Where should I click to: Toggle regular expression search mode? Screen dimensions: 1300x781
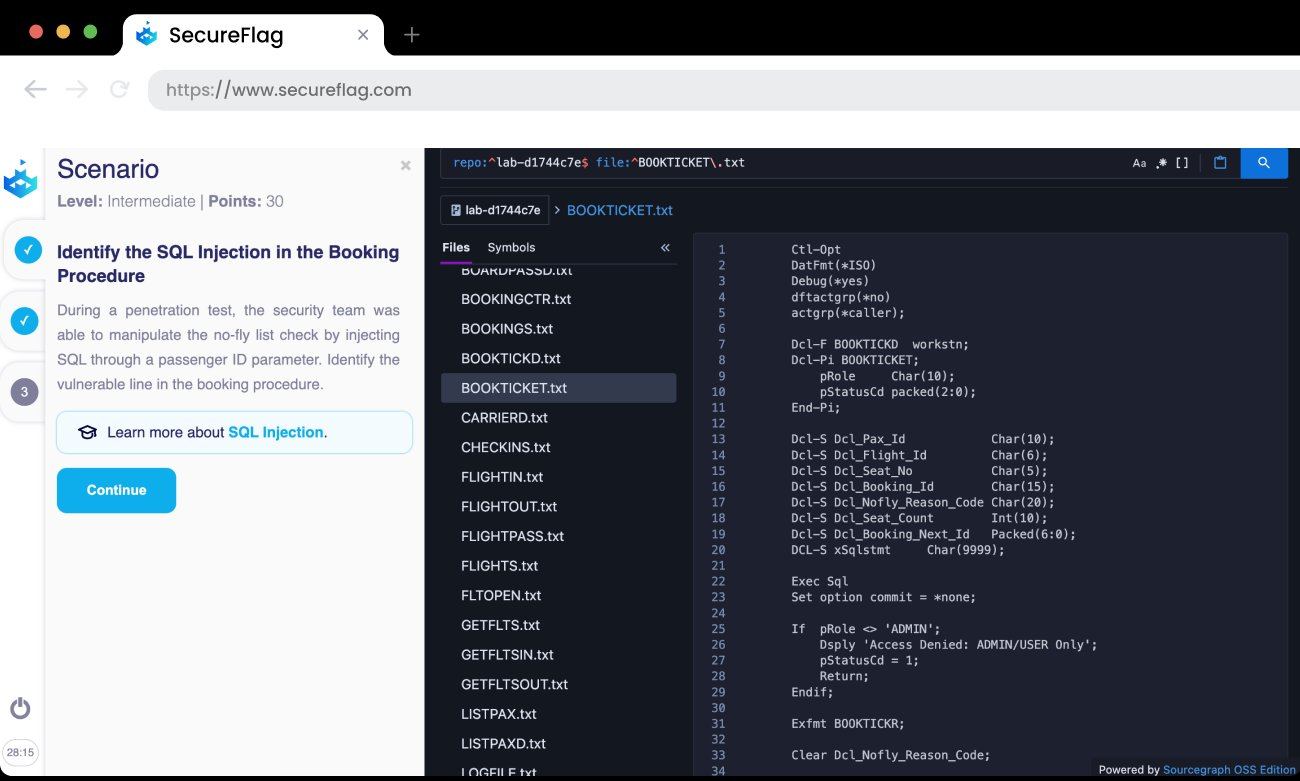pyautogui.click(x=1161, y=163)
